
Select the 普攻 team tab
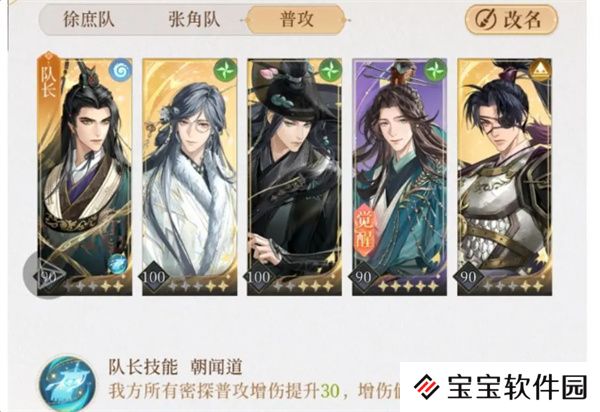coord(297,19)
